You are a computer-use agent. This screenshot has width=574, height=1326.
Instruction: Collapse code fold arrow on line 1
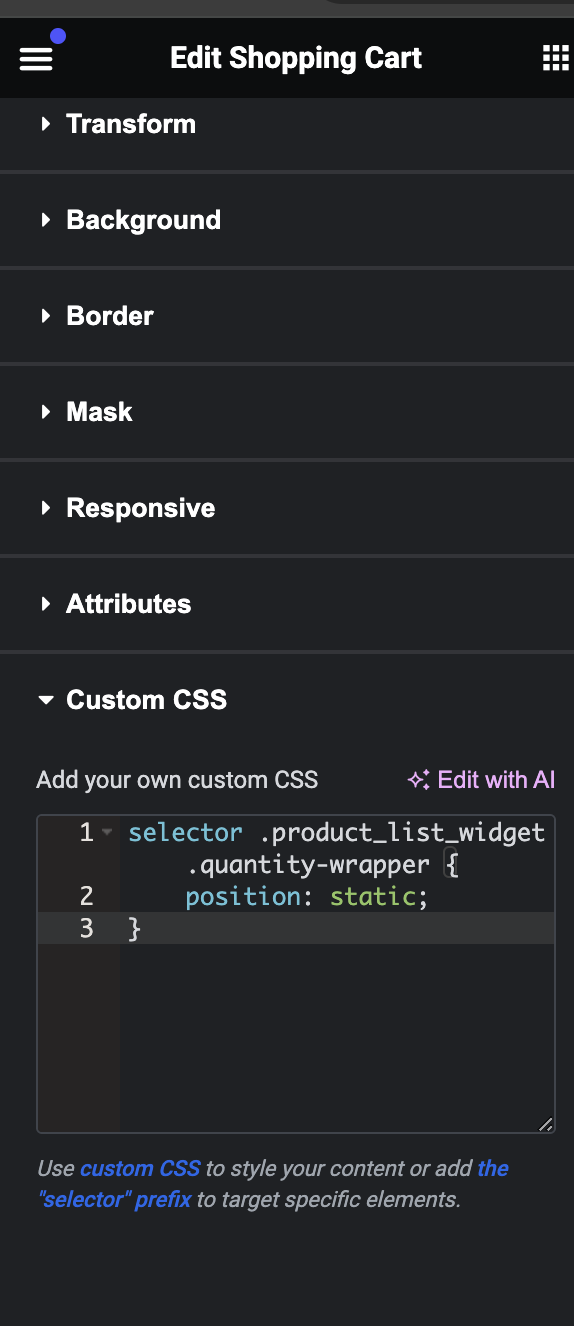point(107,833)
